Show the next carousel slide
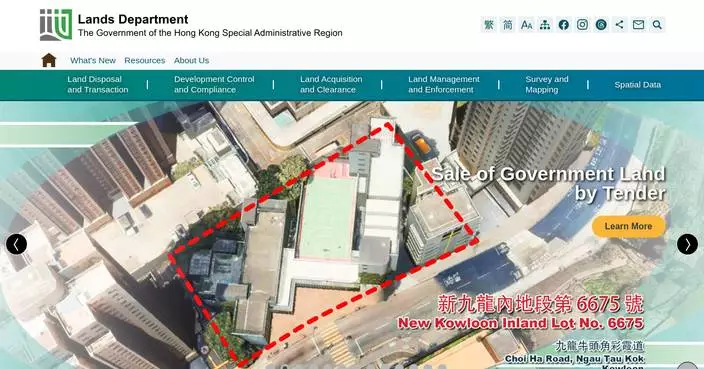 coord(687,244)
